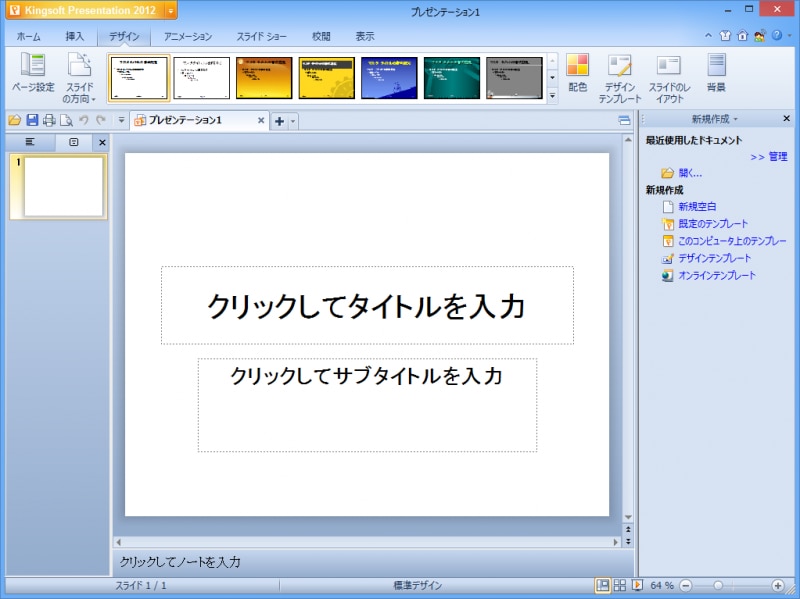Click the 開く link in the task pane
The image size is (800, 599).
tap(690, 172)
